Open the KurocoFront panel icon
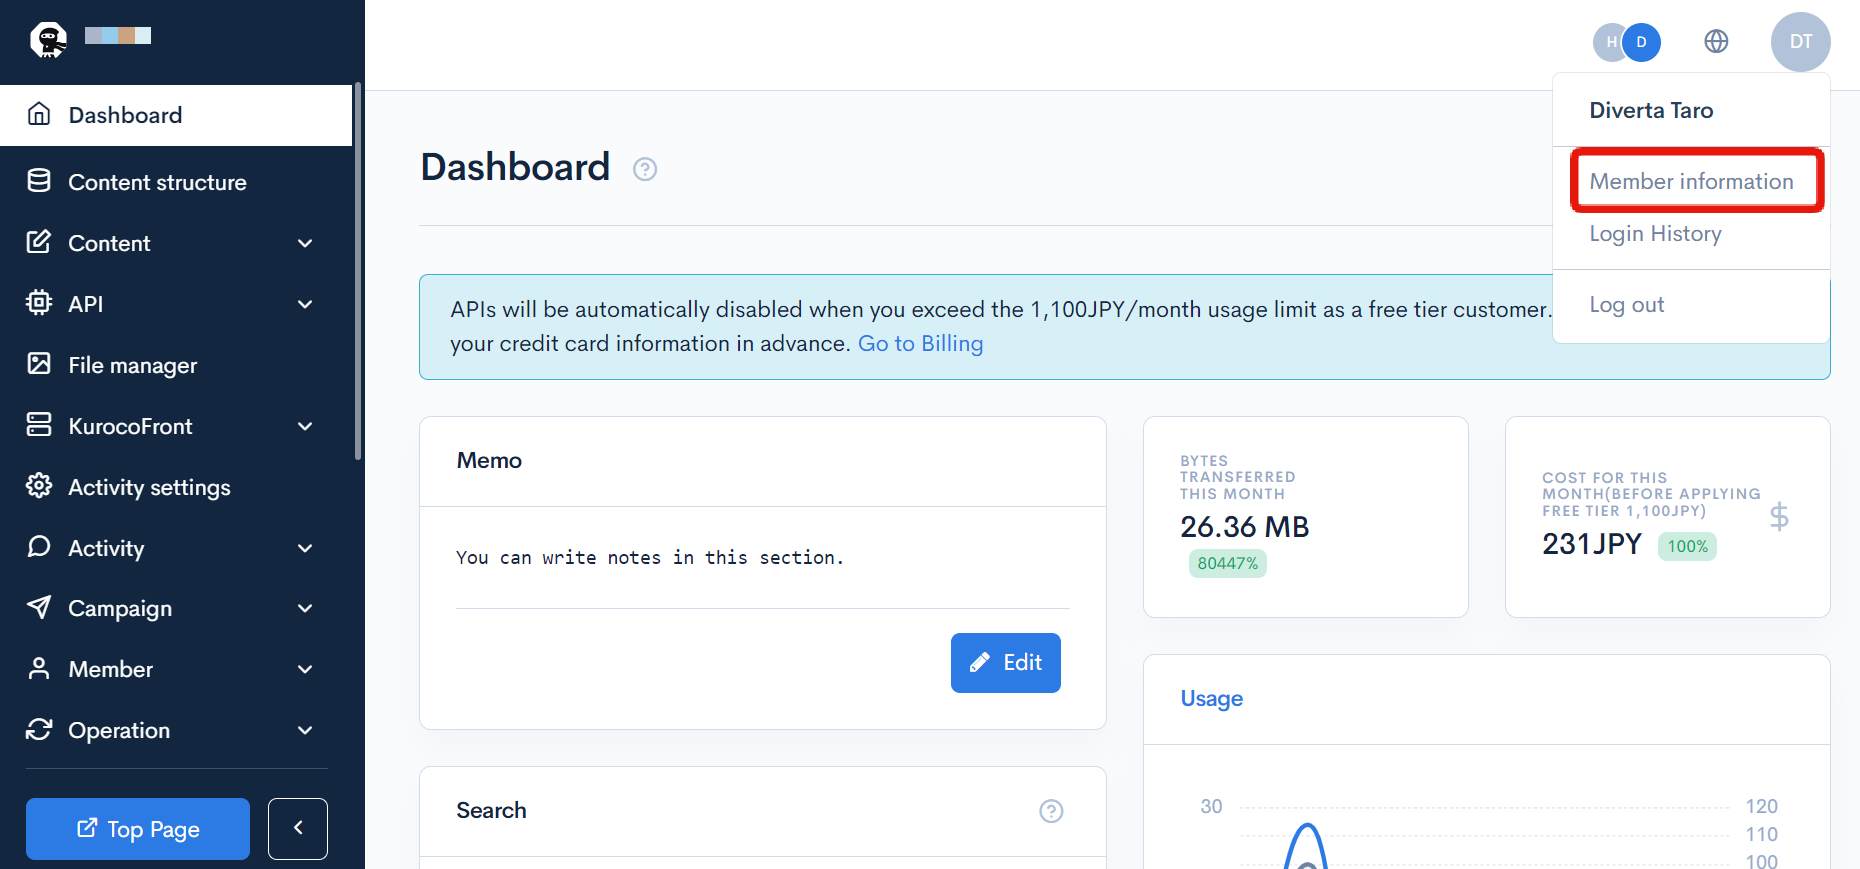 coord(39,425)
